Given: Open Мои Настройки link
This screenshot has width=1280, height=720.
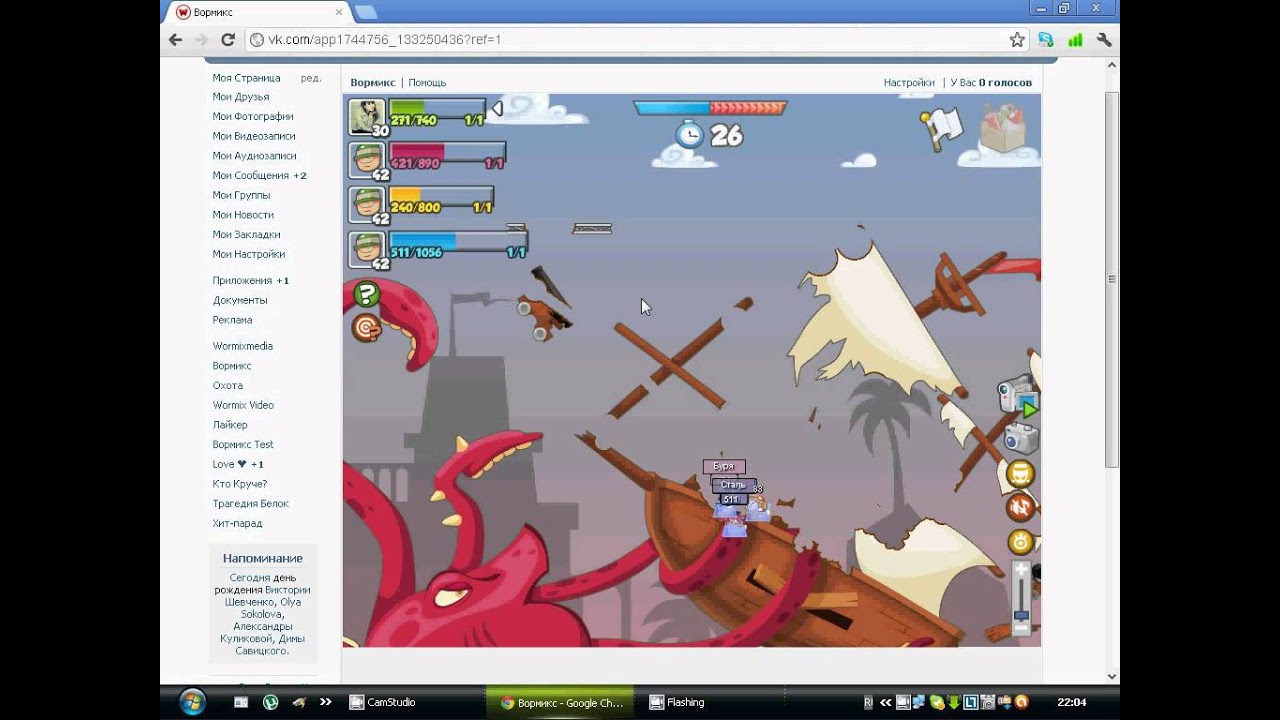Looking at the screenshot, I should [249, 254].
